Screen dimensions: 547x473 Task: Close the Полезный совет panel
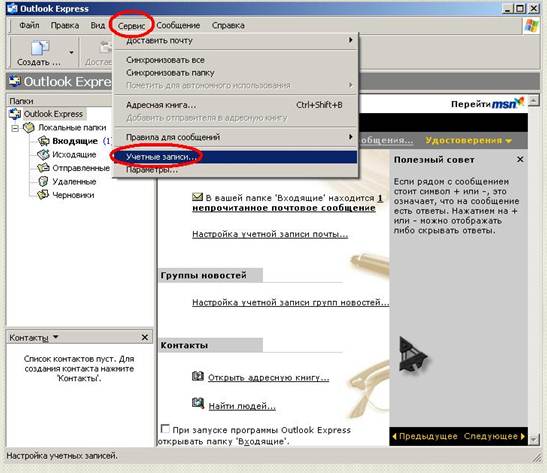[520, 159]
